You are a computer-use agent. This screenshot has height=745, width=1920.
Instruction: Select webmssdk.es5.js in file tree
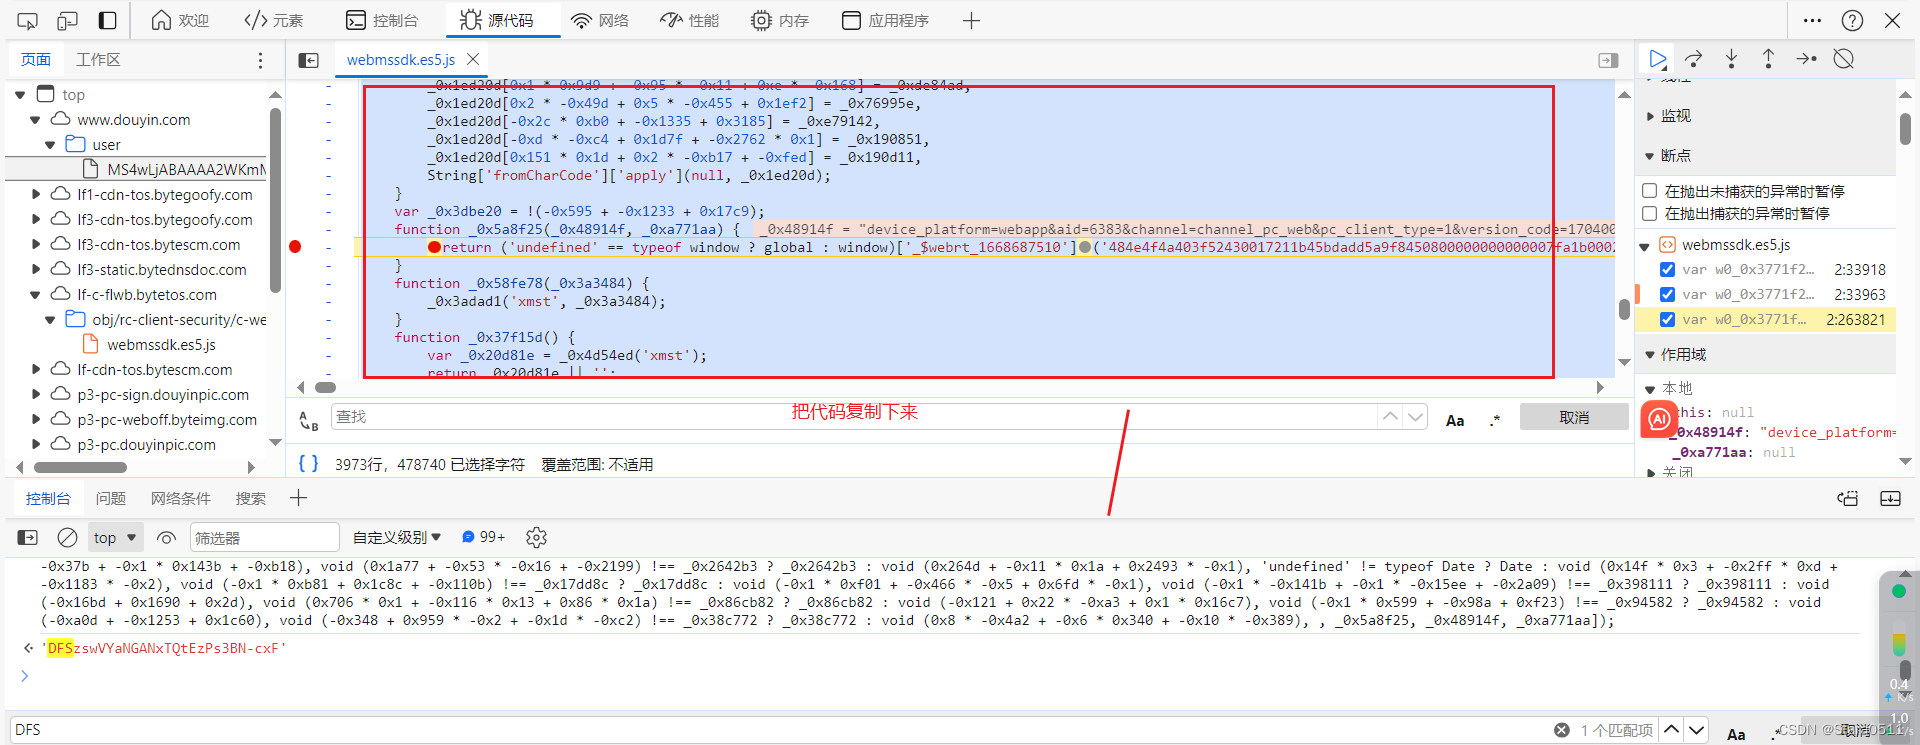(161, 345)
